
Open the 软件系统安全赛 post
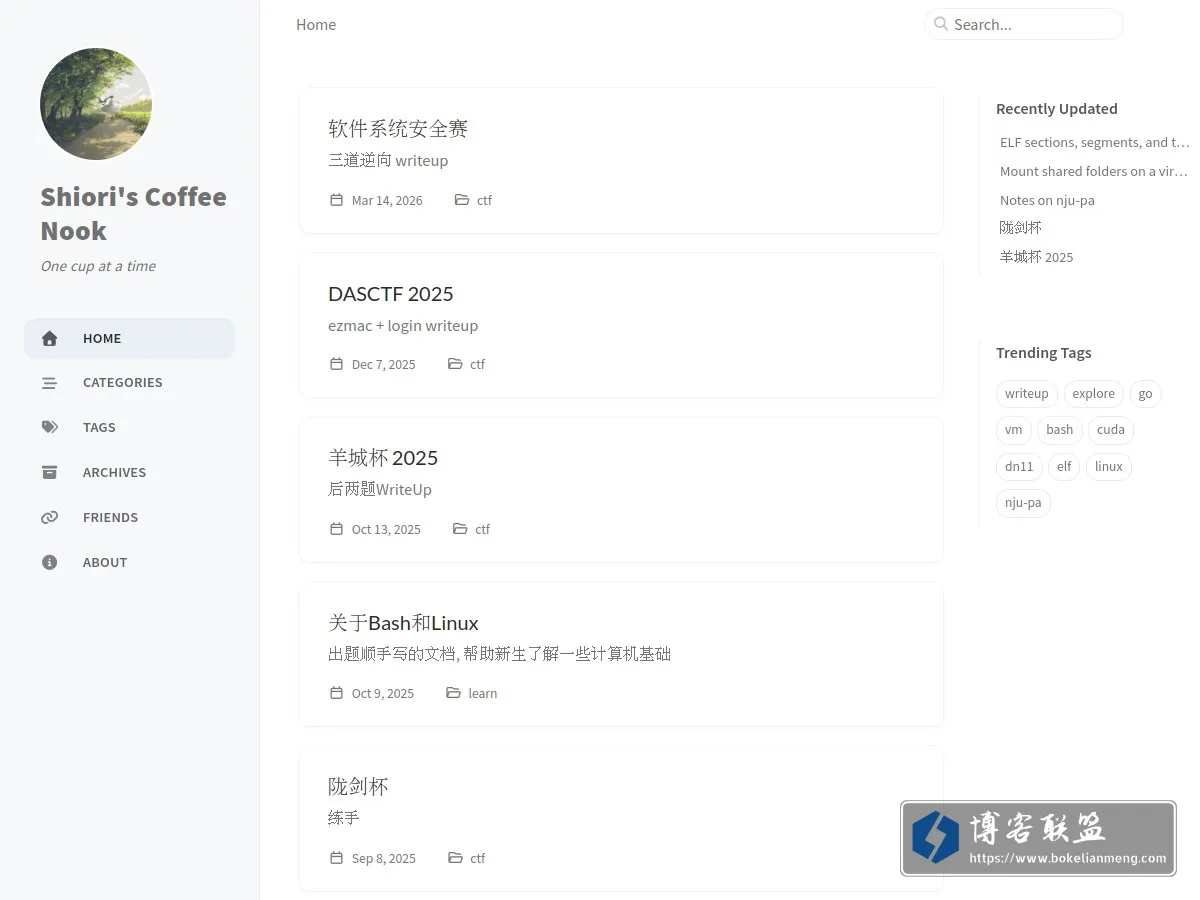(398, 128)
